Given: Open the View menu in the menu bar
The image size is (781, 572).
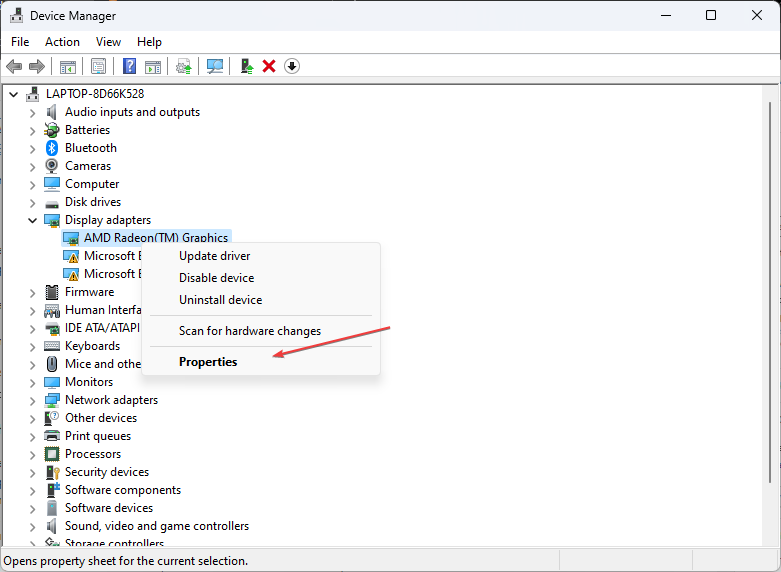Looking at the screenshot, I should 108,42.
